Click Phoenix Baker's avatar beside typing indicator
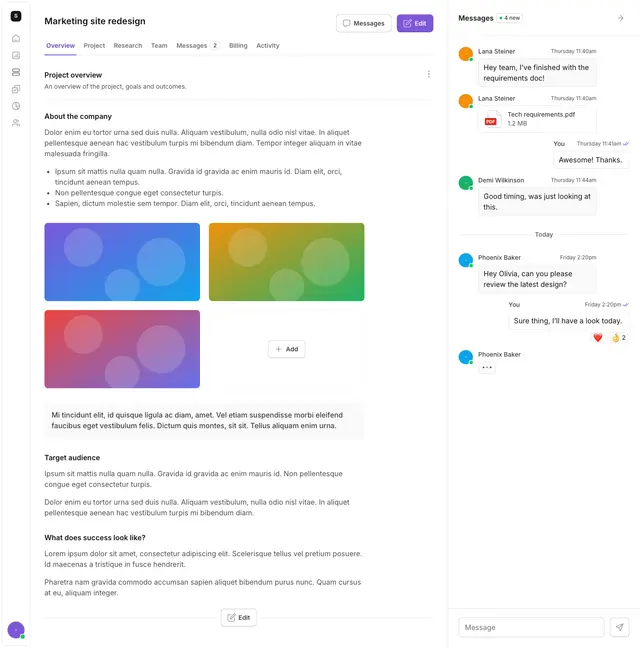The image size is (640, 648). pyautogui.click(x=466, y=357)
